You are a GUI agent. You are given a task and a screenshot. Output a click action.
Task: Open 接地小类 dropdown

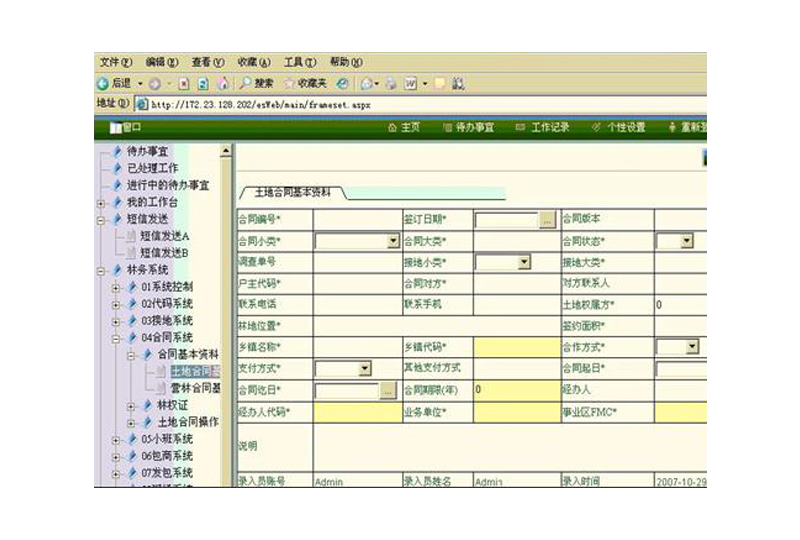click(524, 262)
